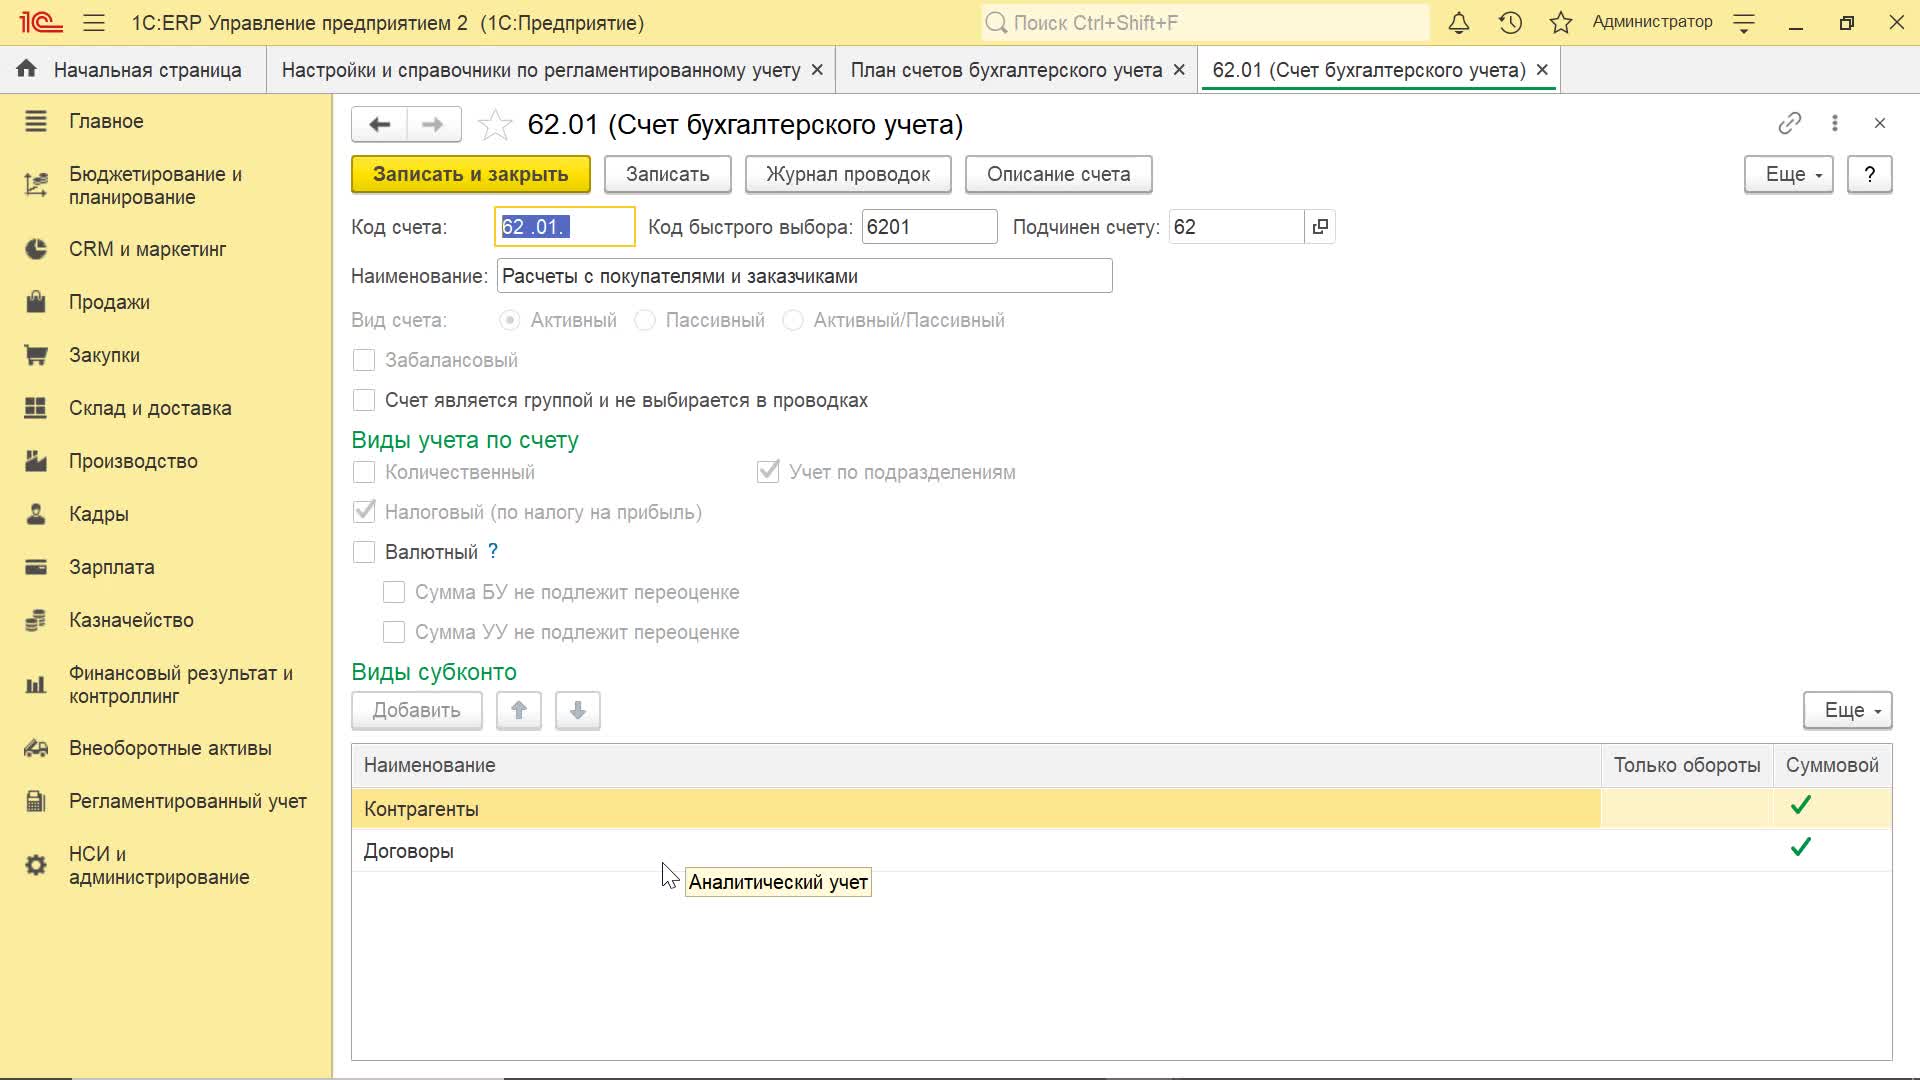Open CRM и маркетинг section
1920x1080 pixels.
pyautogui.click(x=147, y=249)
